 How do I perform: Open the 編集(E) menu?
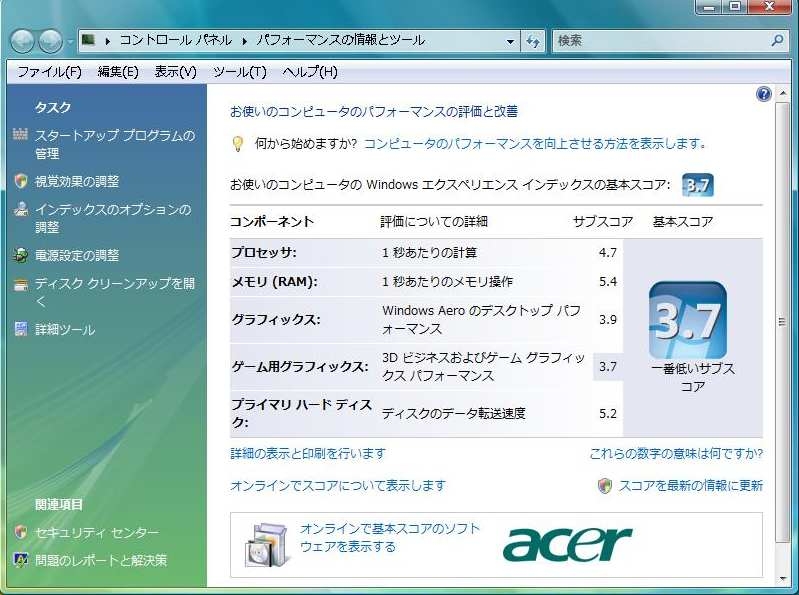[x=118, y=72]
